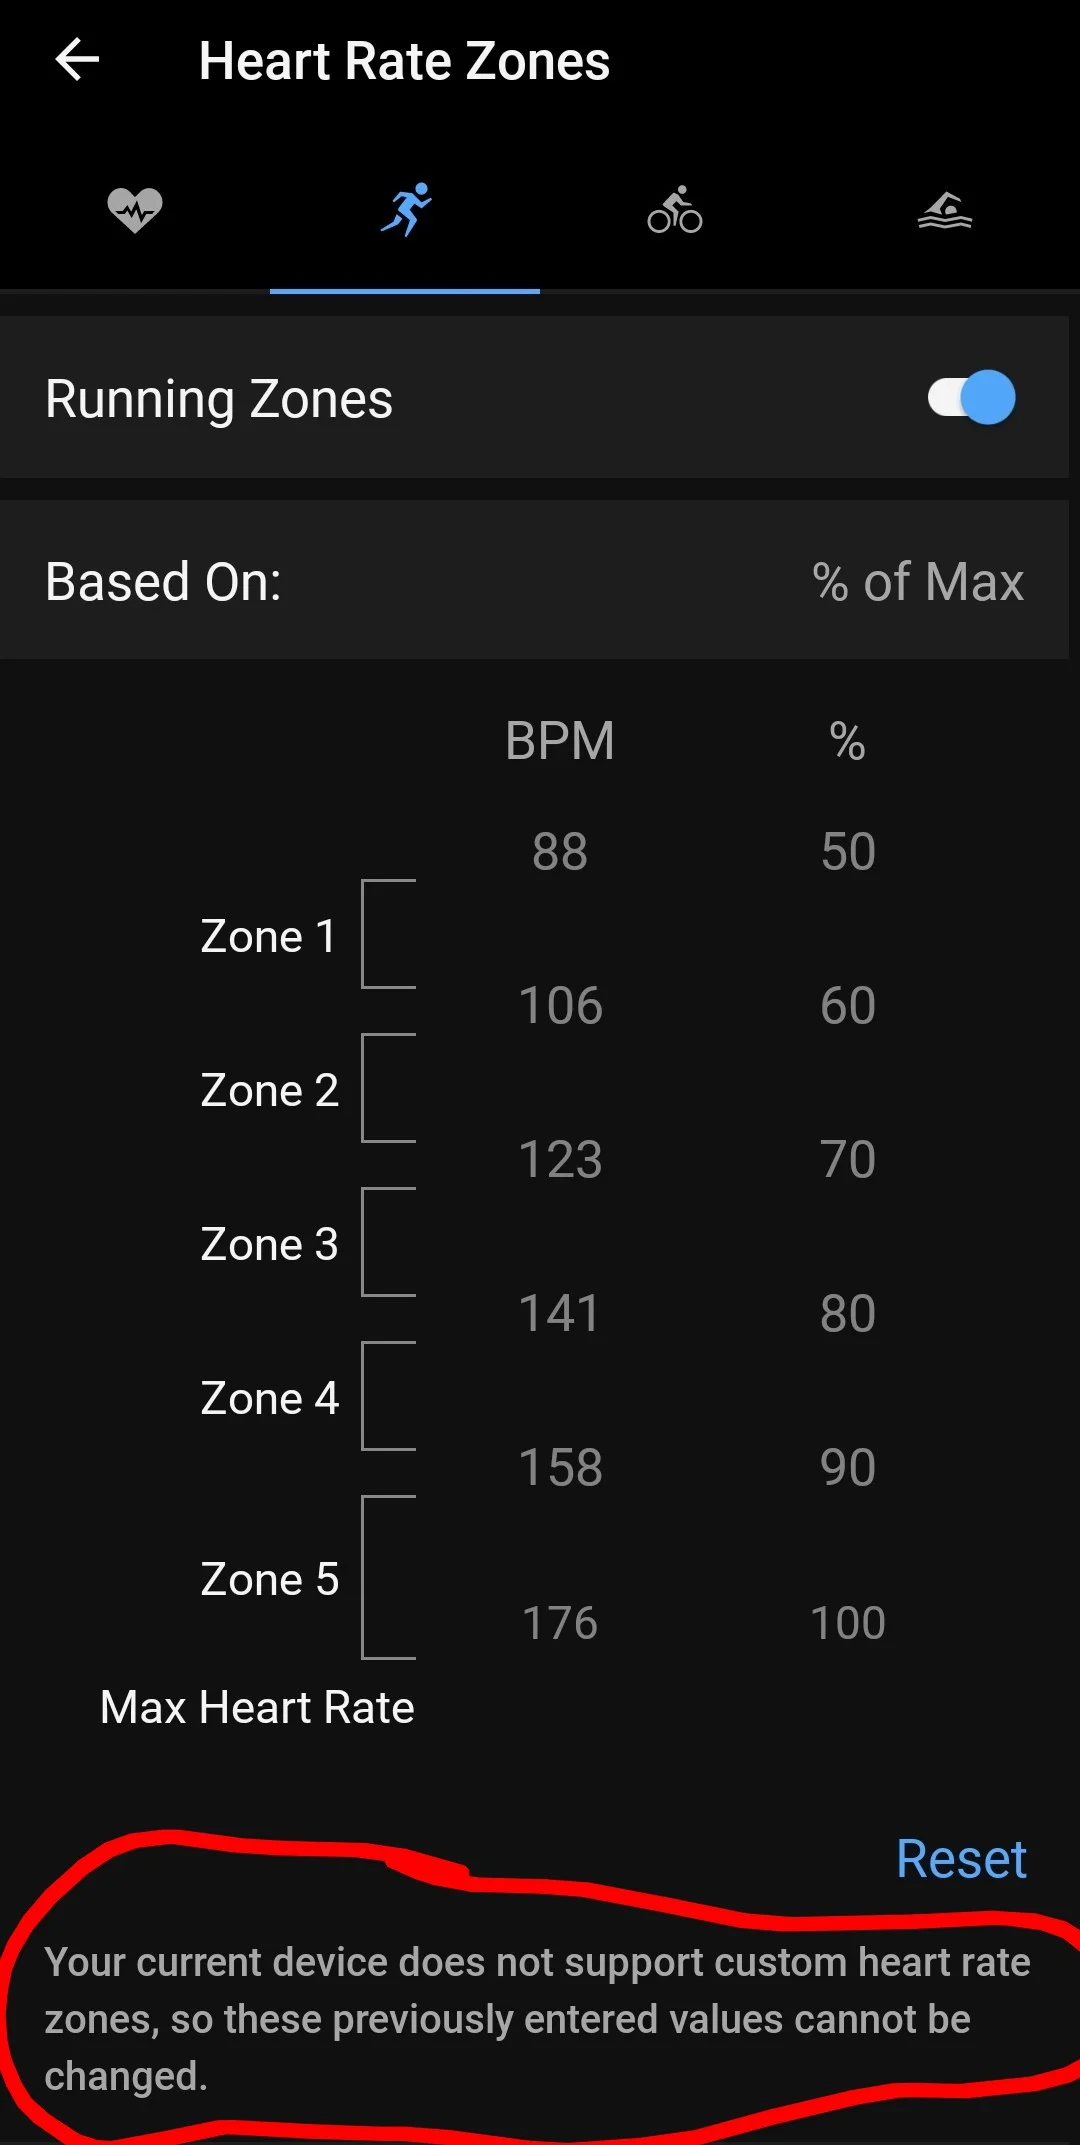Tap the Reset link
Image resolution: width=1080 pixels, height=2145 pixels.
[961, 1860]
